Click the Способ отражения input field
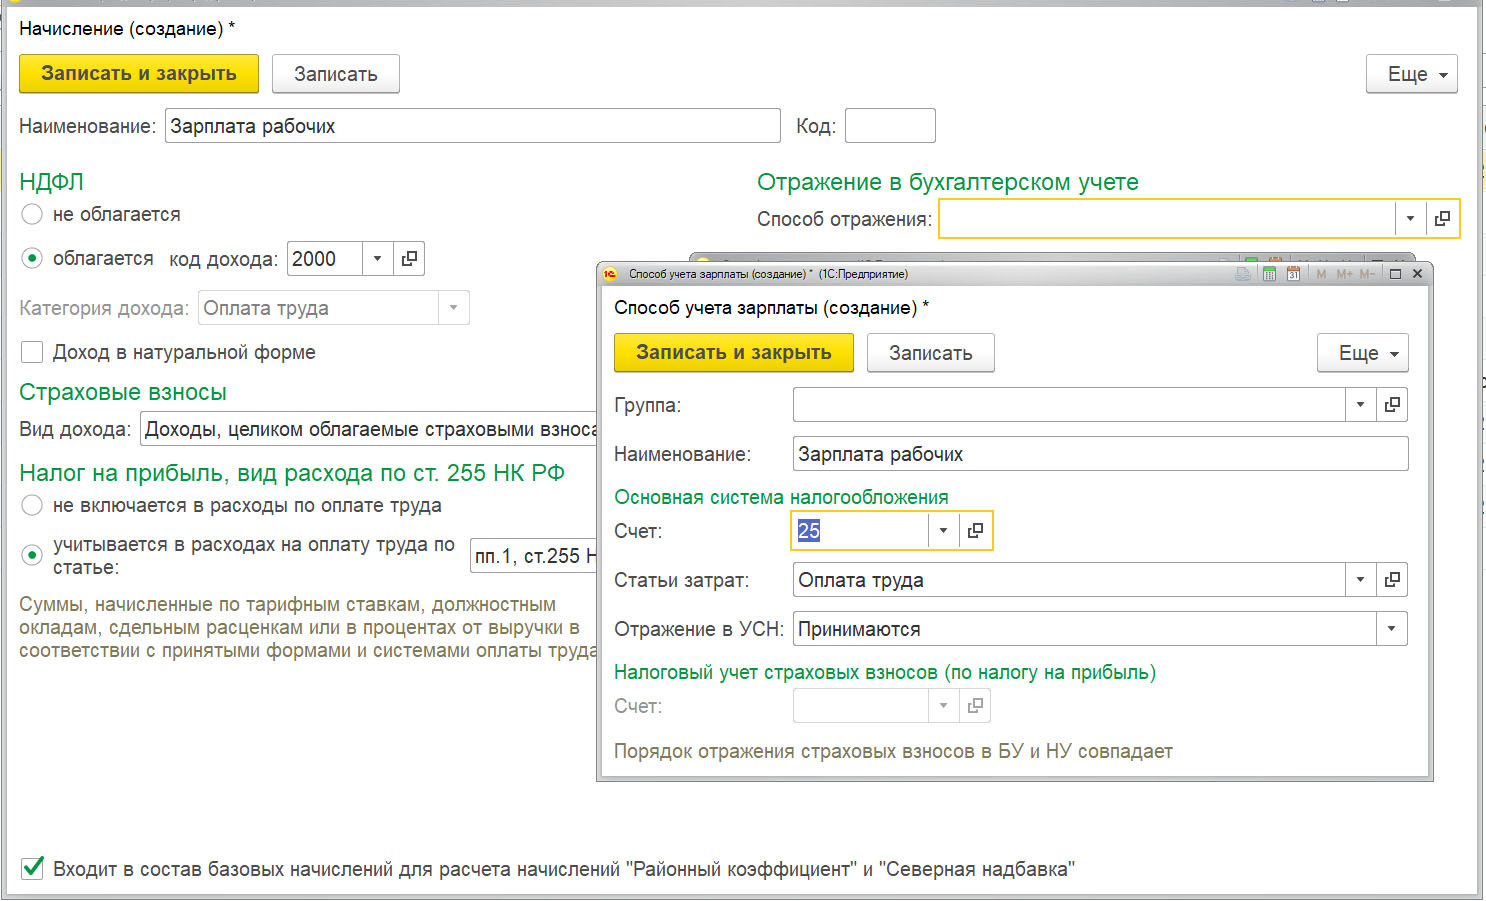Viewport: 1486px width, 901px height. click(x=1167, y=218)
